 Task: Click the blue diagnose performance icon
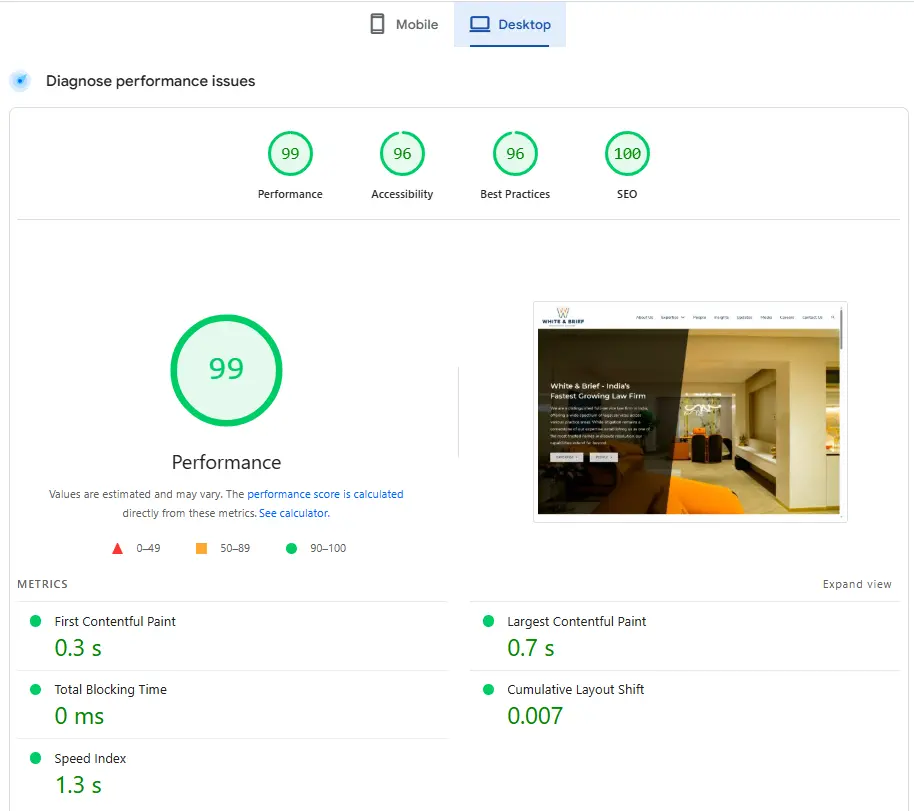[20, 80]
